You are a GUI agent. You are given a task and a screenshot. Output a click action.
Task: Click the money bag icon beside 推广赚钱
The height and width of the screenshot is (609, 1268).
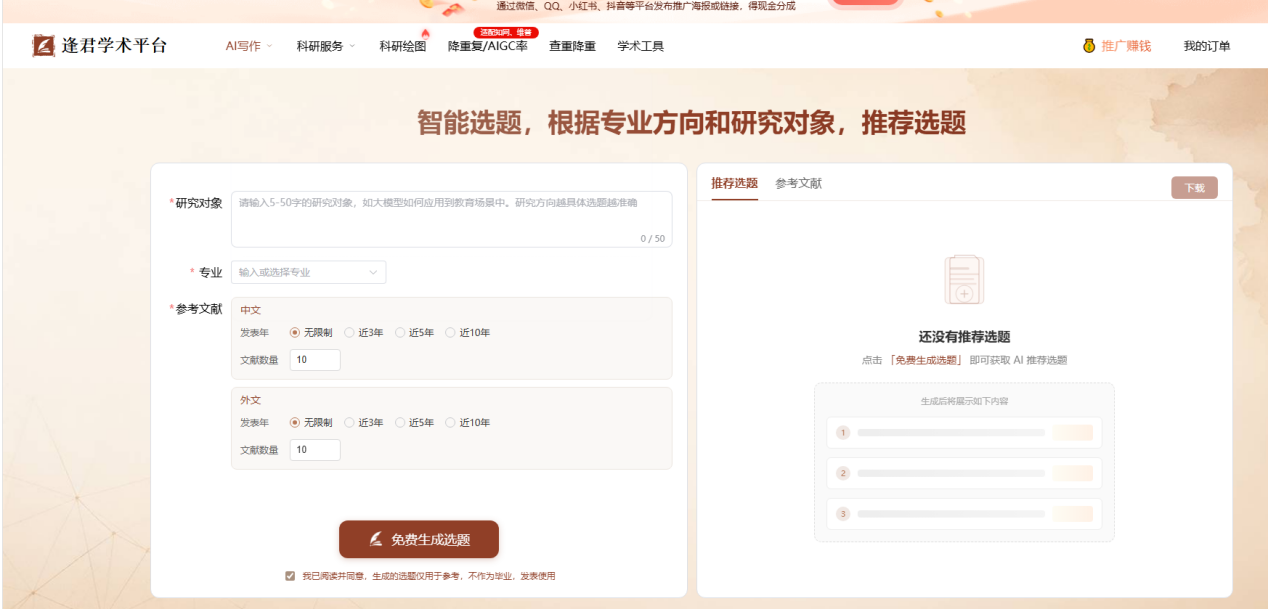[1089, 46]
